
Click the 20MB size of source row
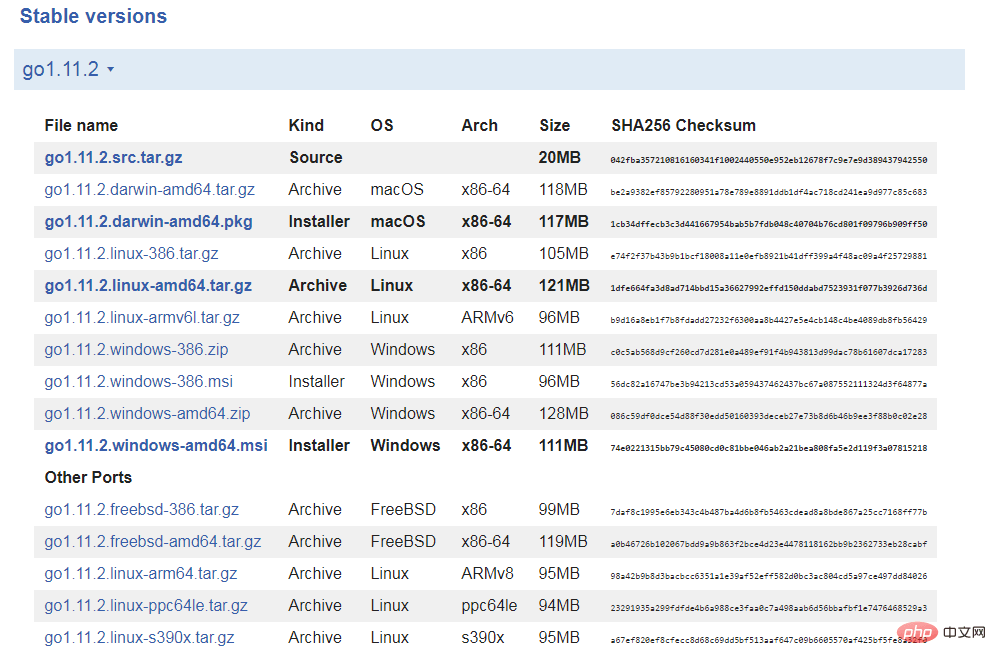pyautogui.click(x=560, y=158)
